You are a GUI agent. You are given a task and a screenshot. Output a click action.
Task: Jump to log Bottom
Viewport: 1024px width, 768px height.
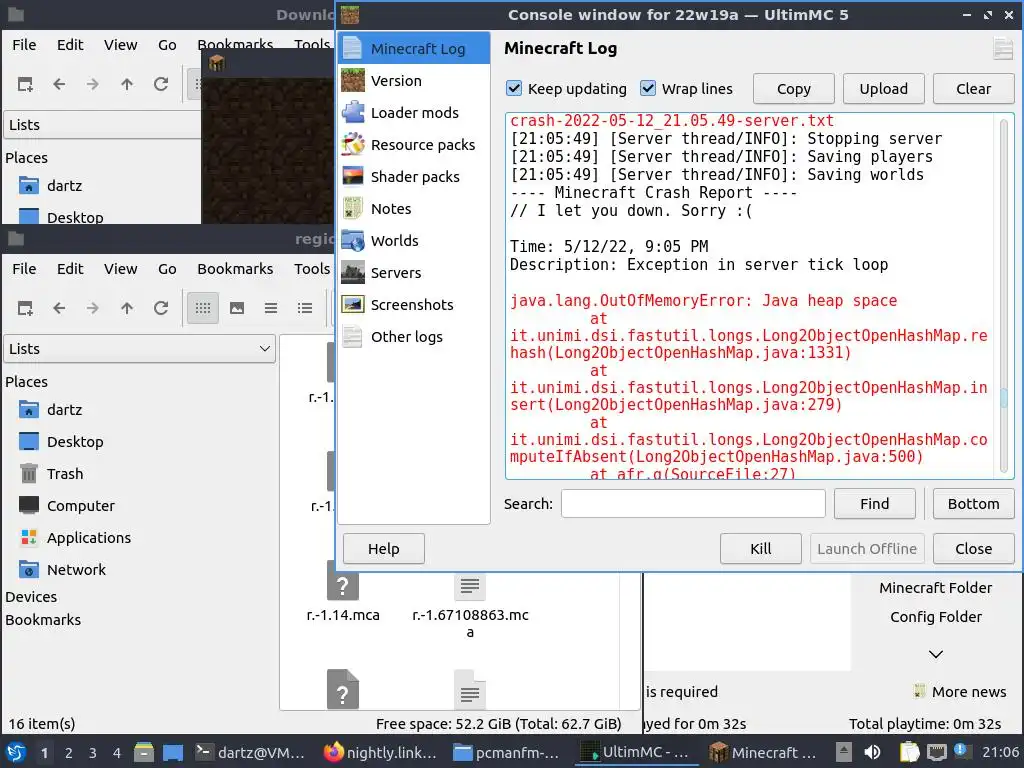tap(973, 504)
